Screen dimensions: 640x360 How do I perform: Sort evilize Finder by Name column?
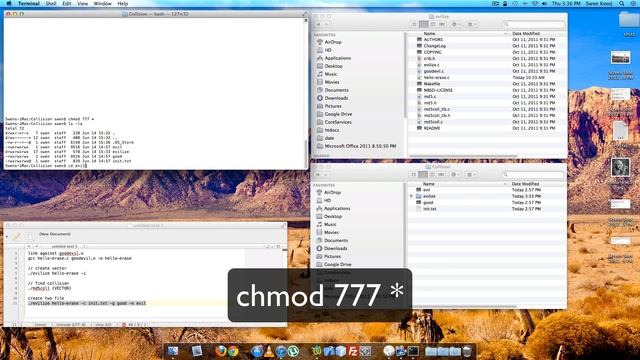pos(429,33)
